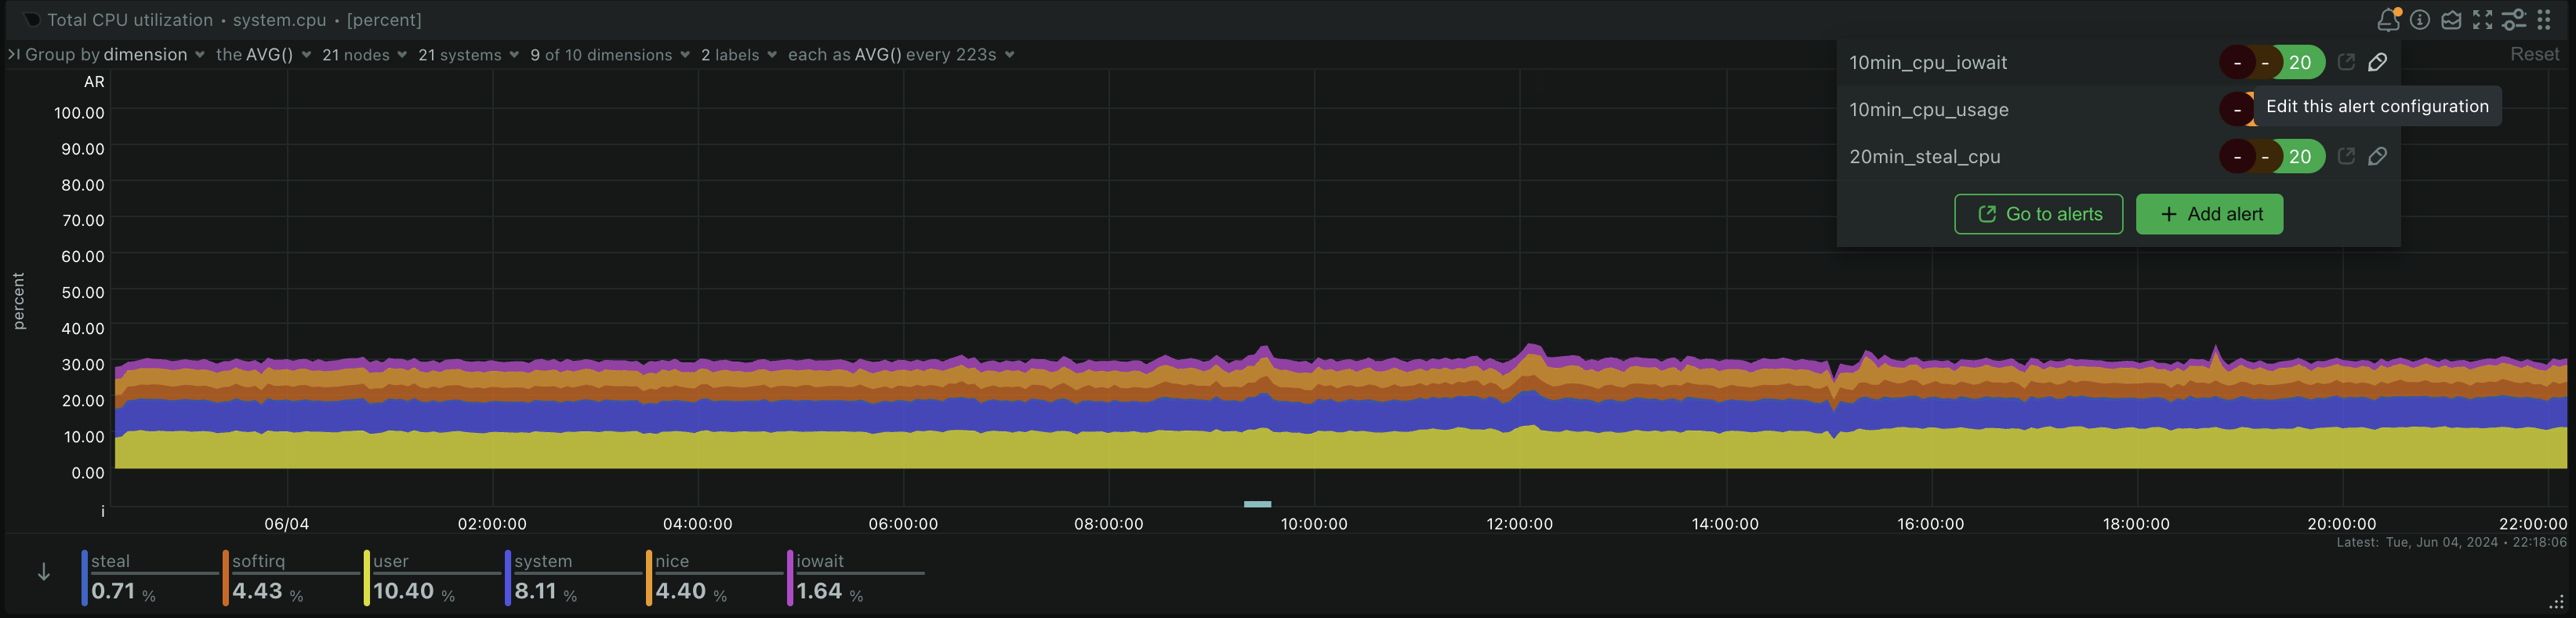This screenshot has width=2576, height=618.
Task: Open the chart information icon
Action: coord(2420,20)
